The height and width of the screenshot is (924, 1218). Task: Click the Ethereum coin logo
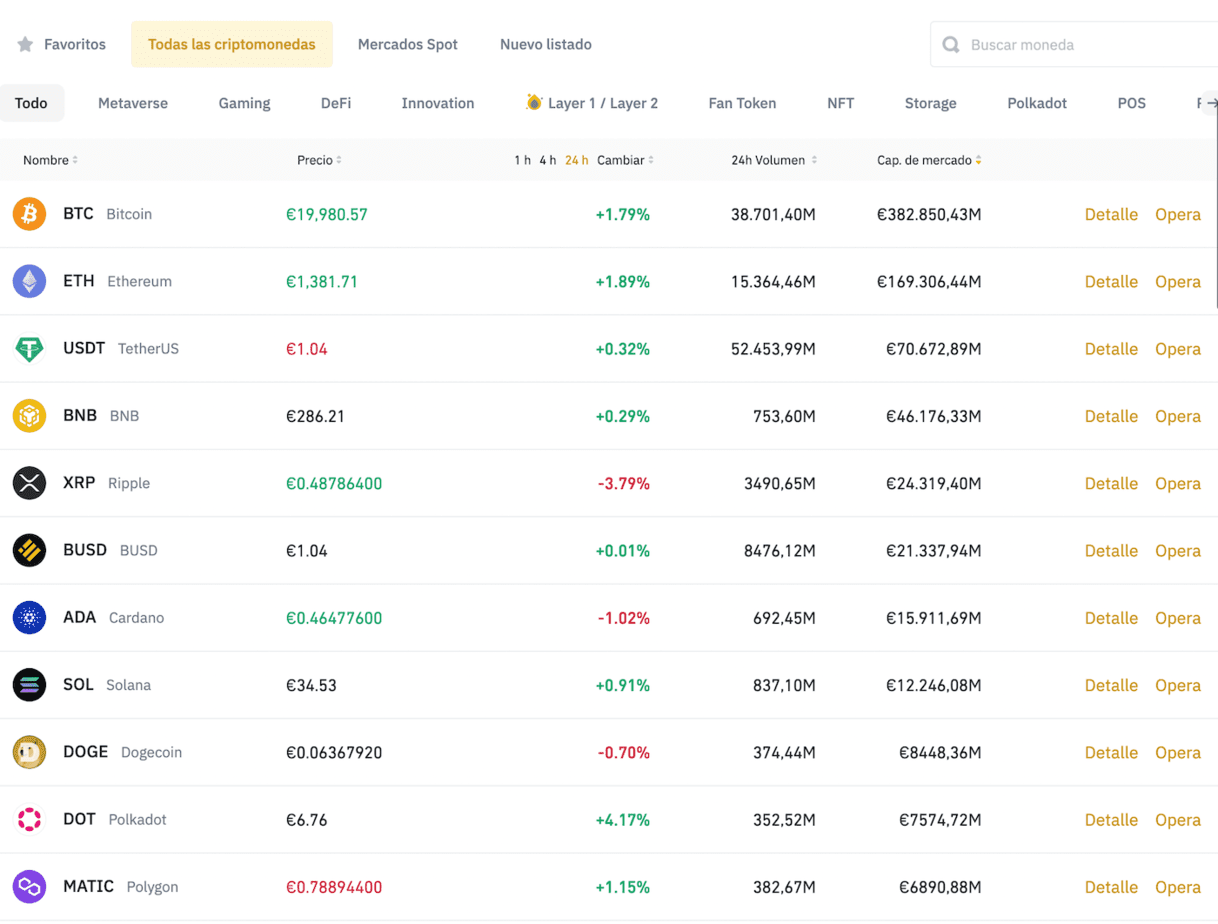coord(29,281)
